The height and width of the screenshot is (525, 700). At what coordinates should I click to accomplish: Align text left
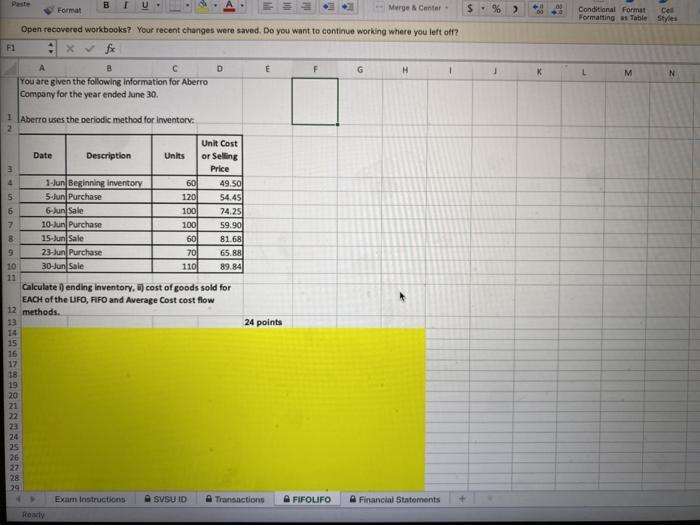pos(268,6)
